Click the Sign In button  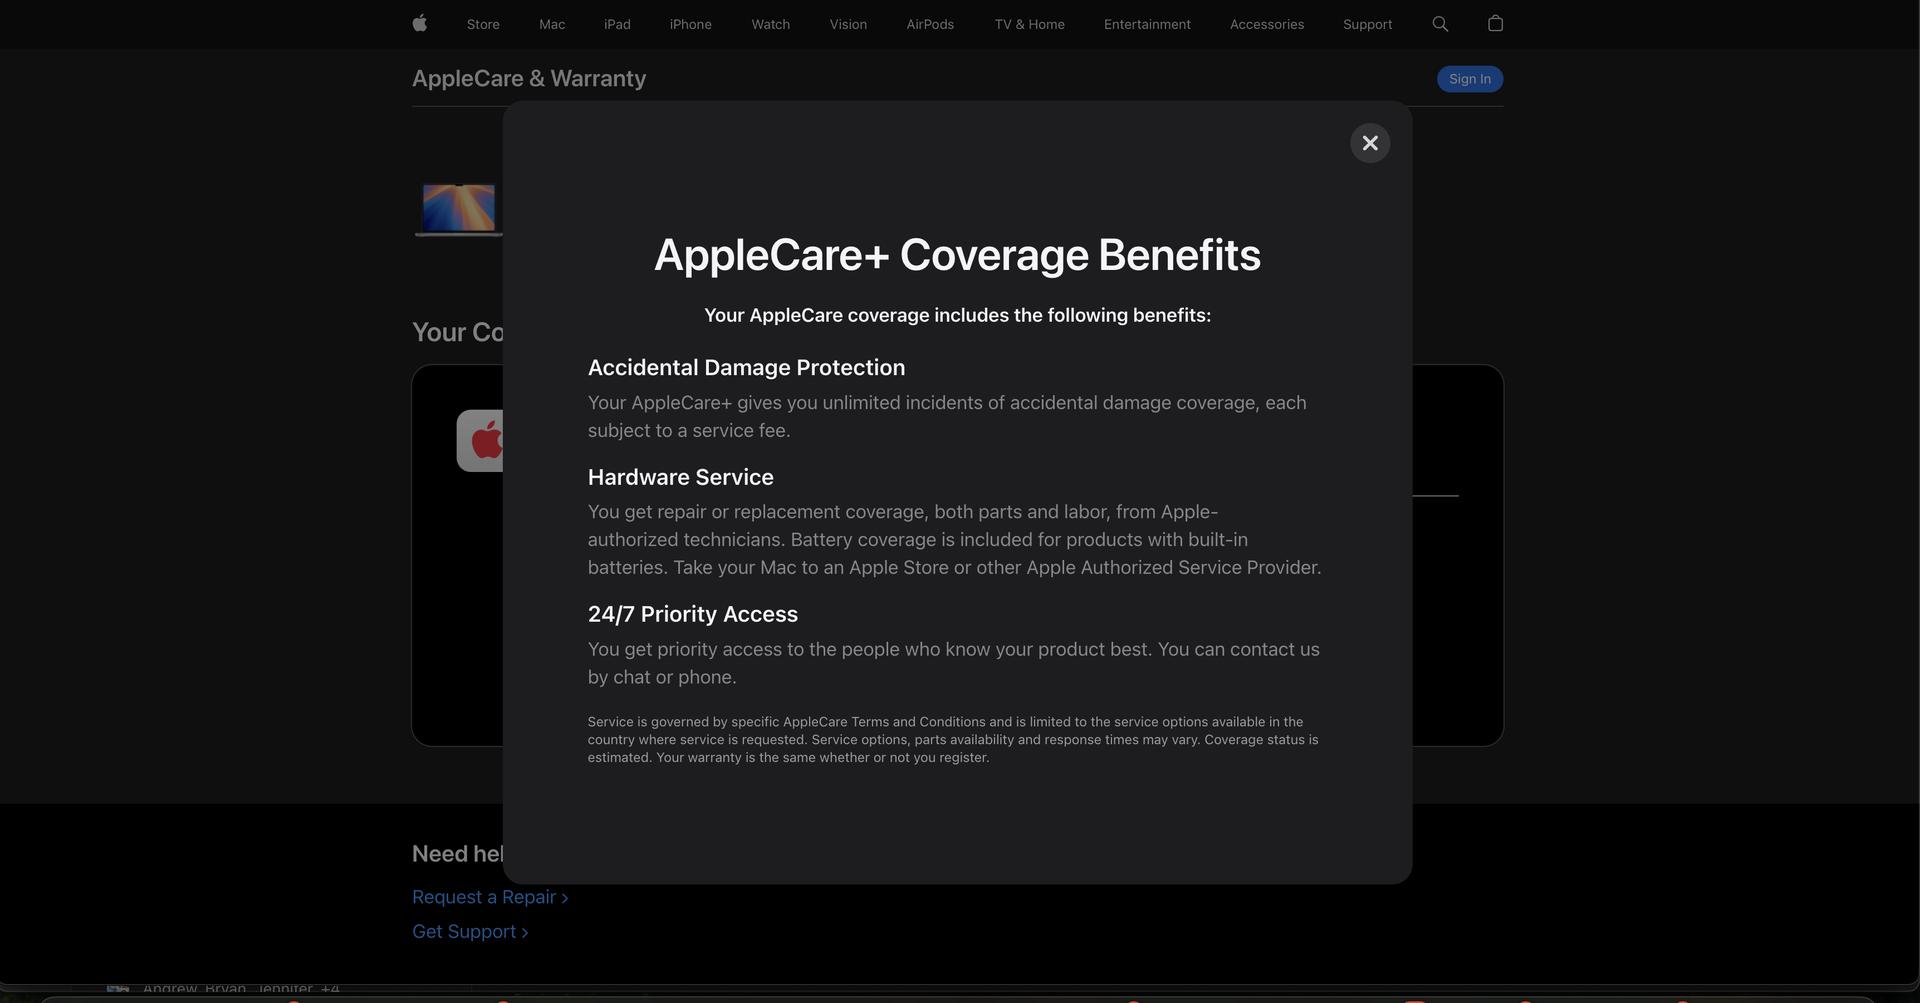pyautogui.click(x=1470, y=79)
